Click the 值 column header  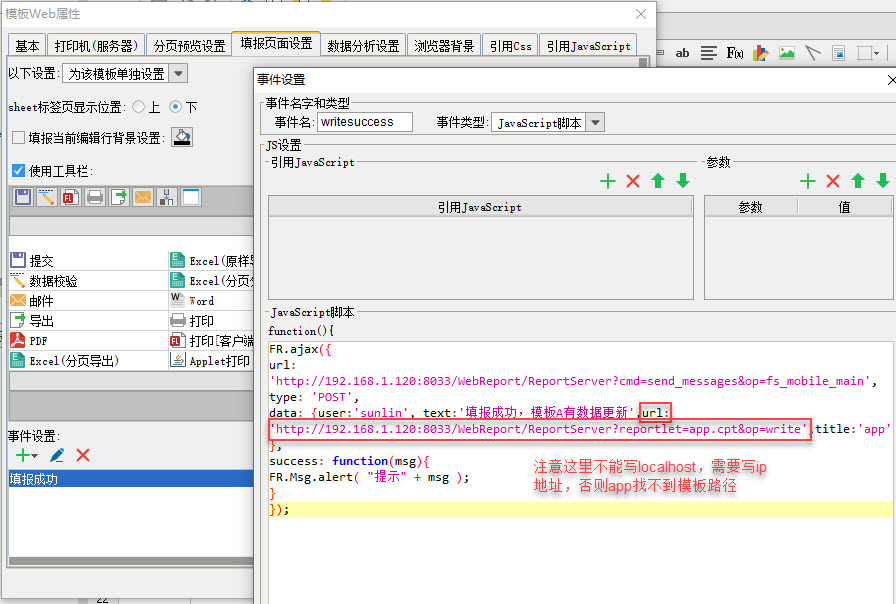(844, 207)
